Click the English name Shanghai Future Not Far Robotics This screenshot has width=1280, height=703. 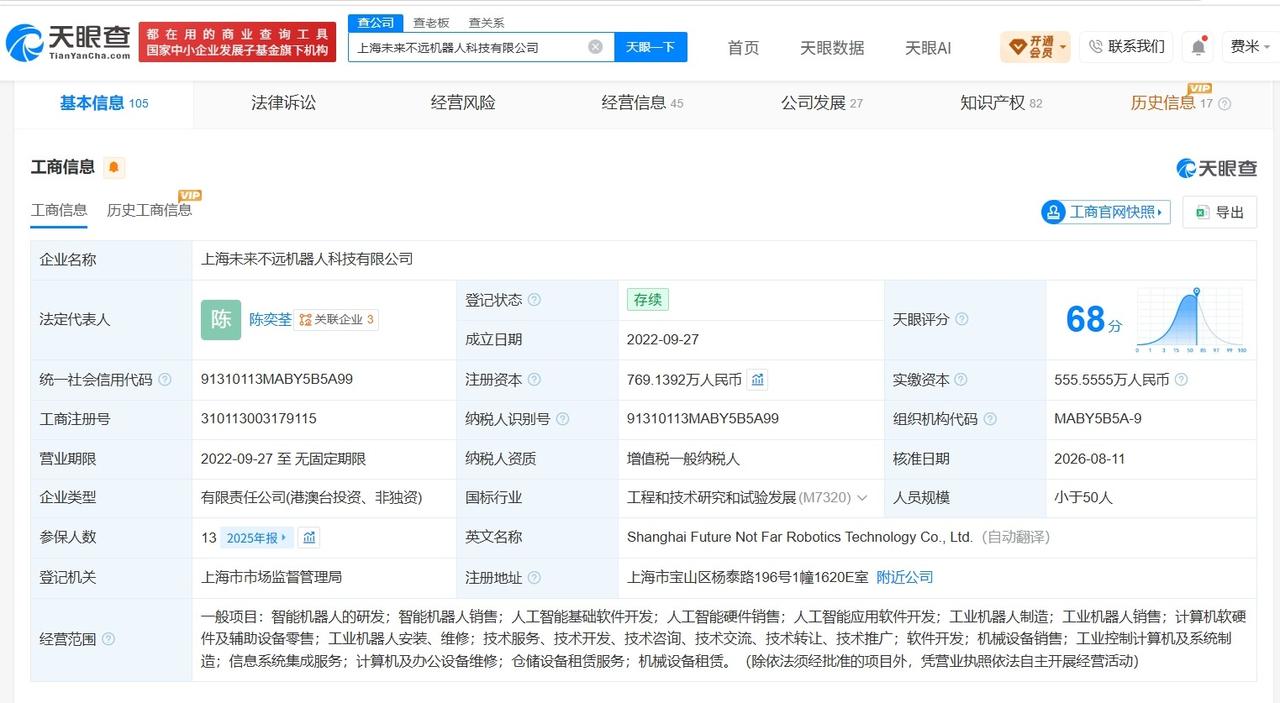pos(800,538)
